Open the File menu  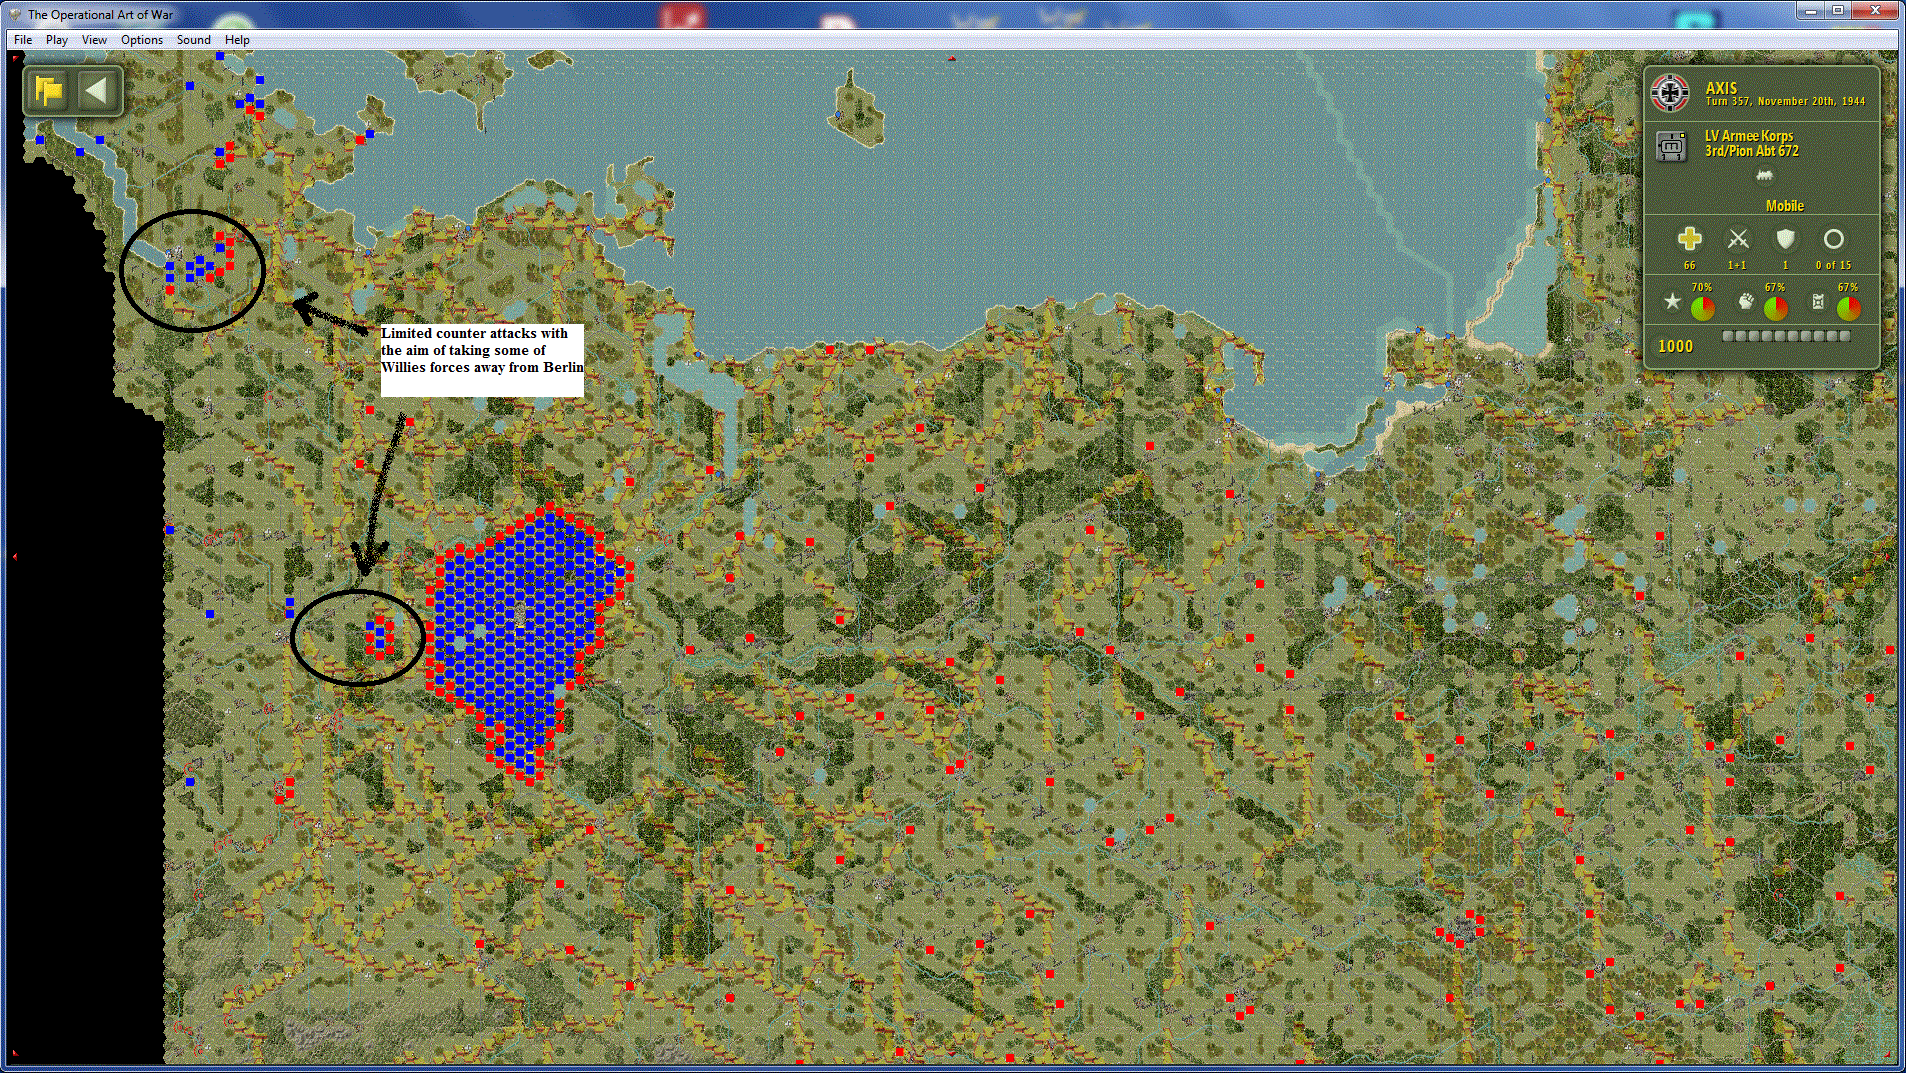click(23, 40)
